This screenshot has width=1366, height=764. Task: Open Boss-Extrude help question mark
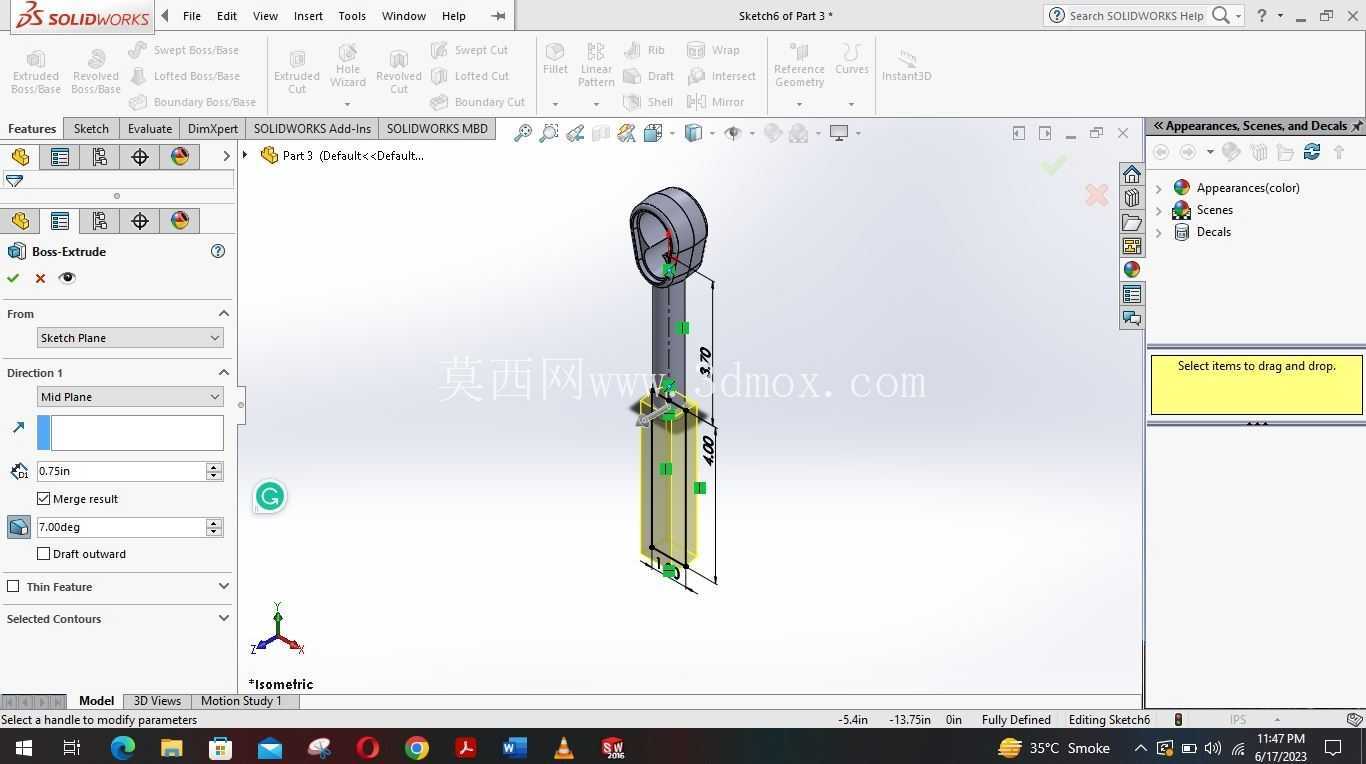tap(218, 251)
